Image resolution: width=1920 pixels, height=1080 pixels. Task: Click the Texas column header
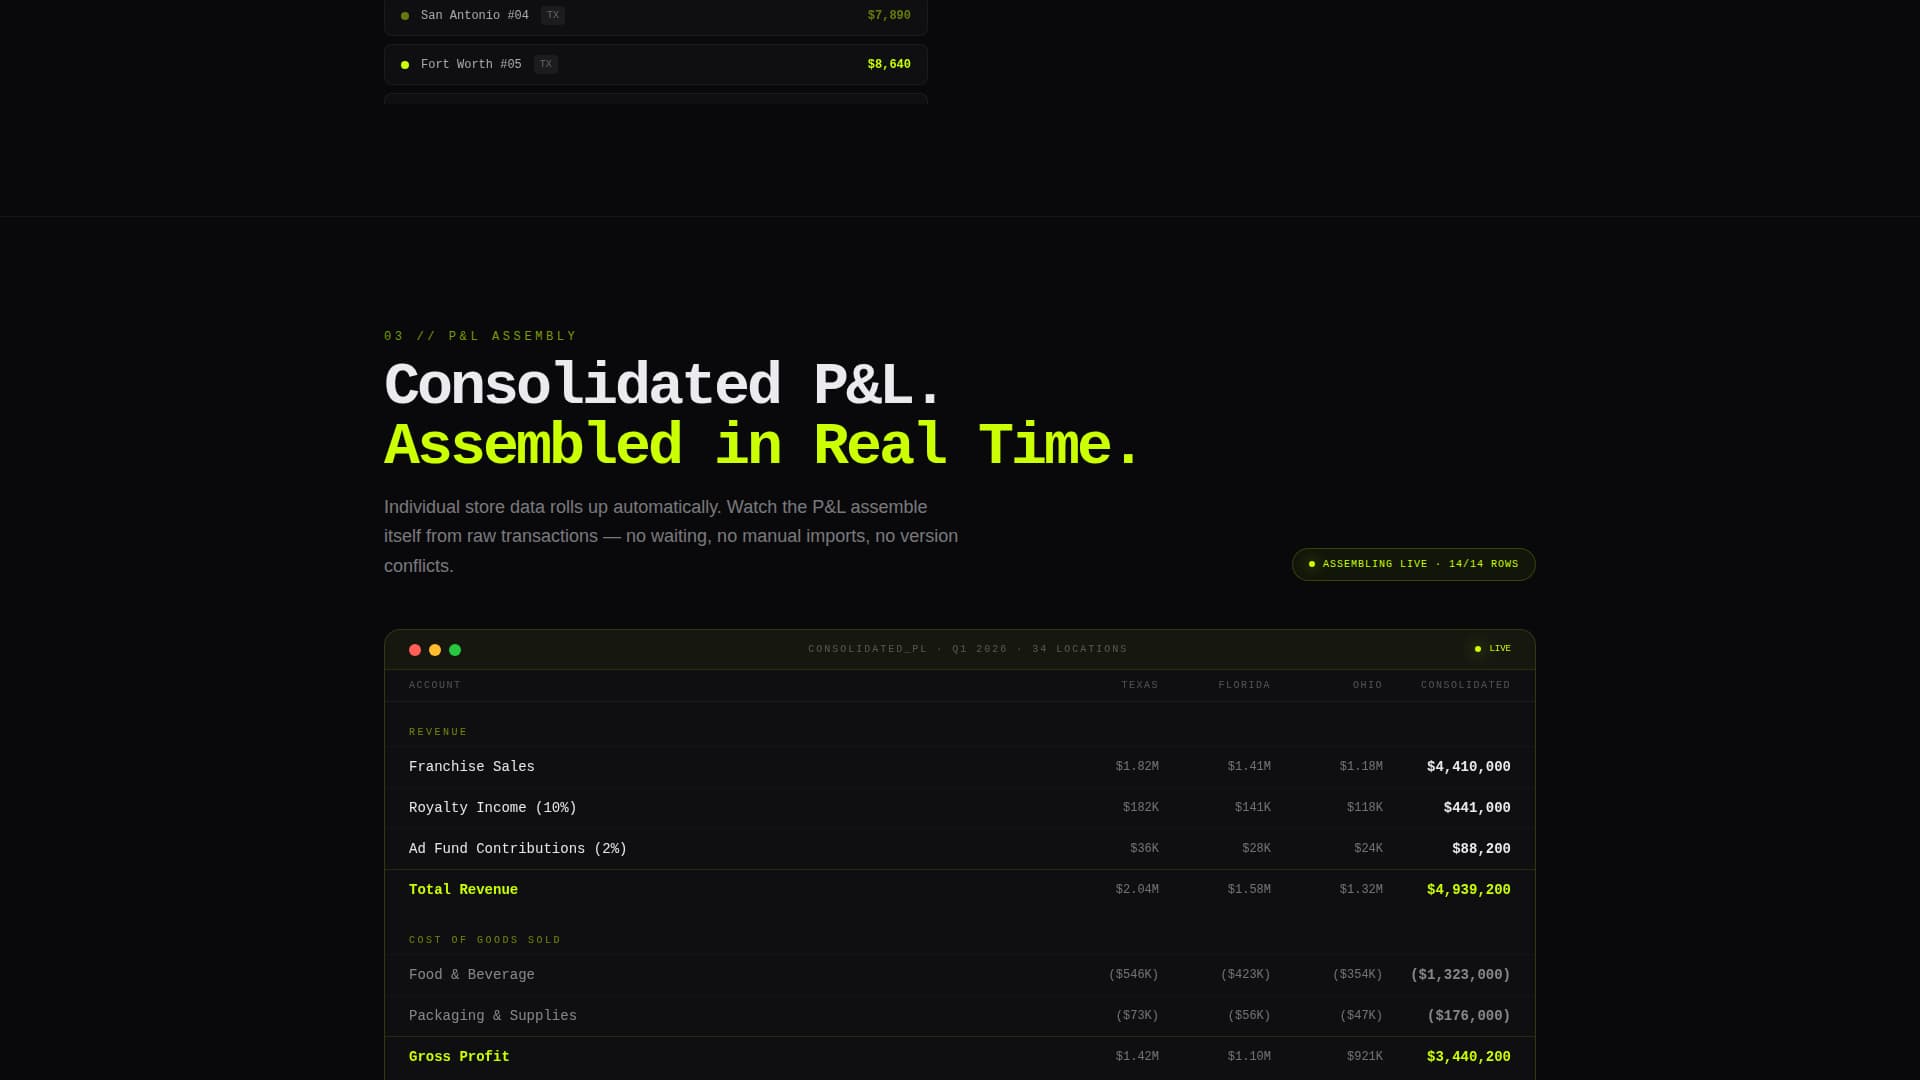(1140, 685)
